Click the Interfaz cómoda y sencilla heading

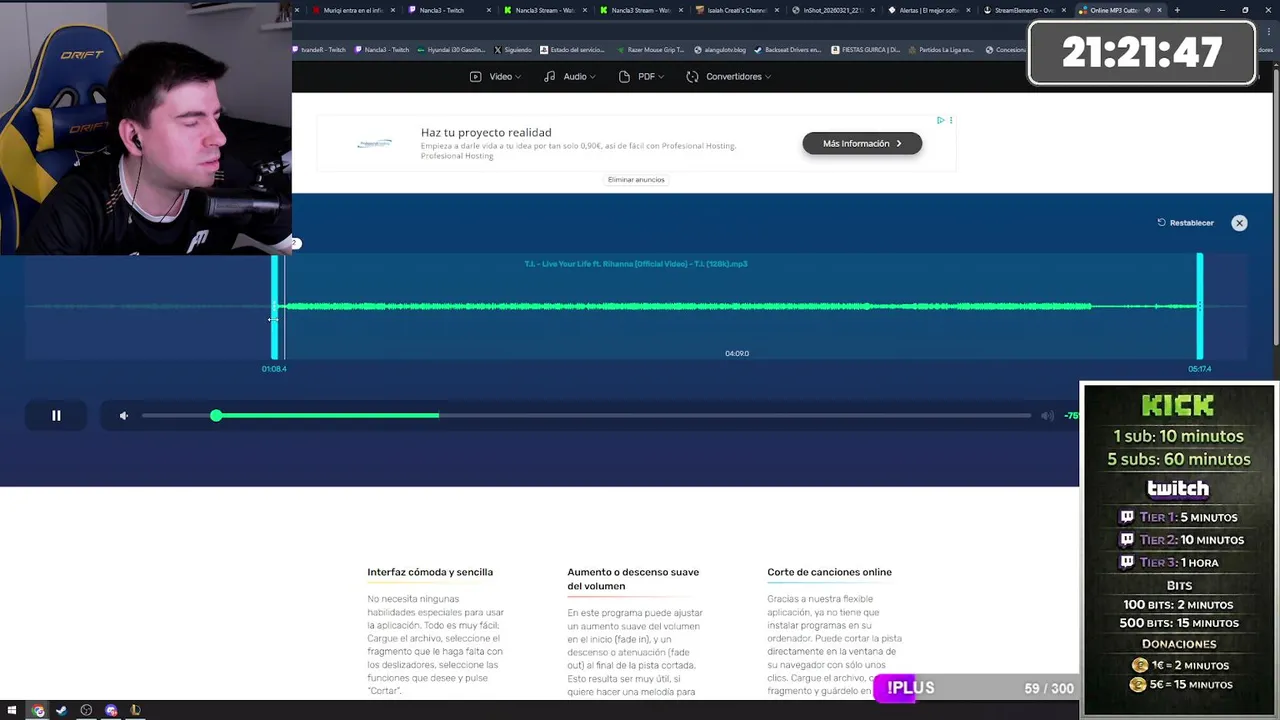click(x=430, y=572)
